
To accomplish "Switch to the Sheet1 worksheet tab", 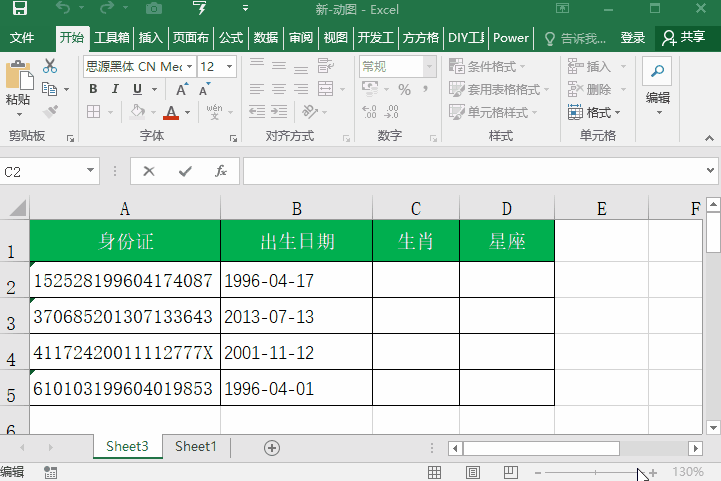I will (196, 447).
